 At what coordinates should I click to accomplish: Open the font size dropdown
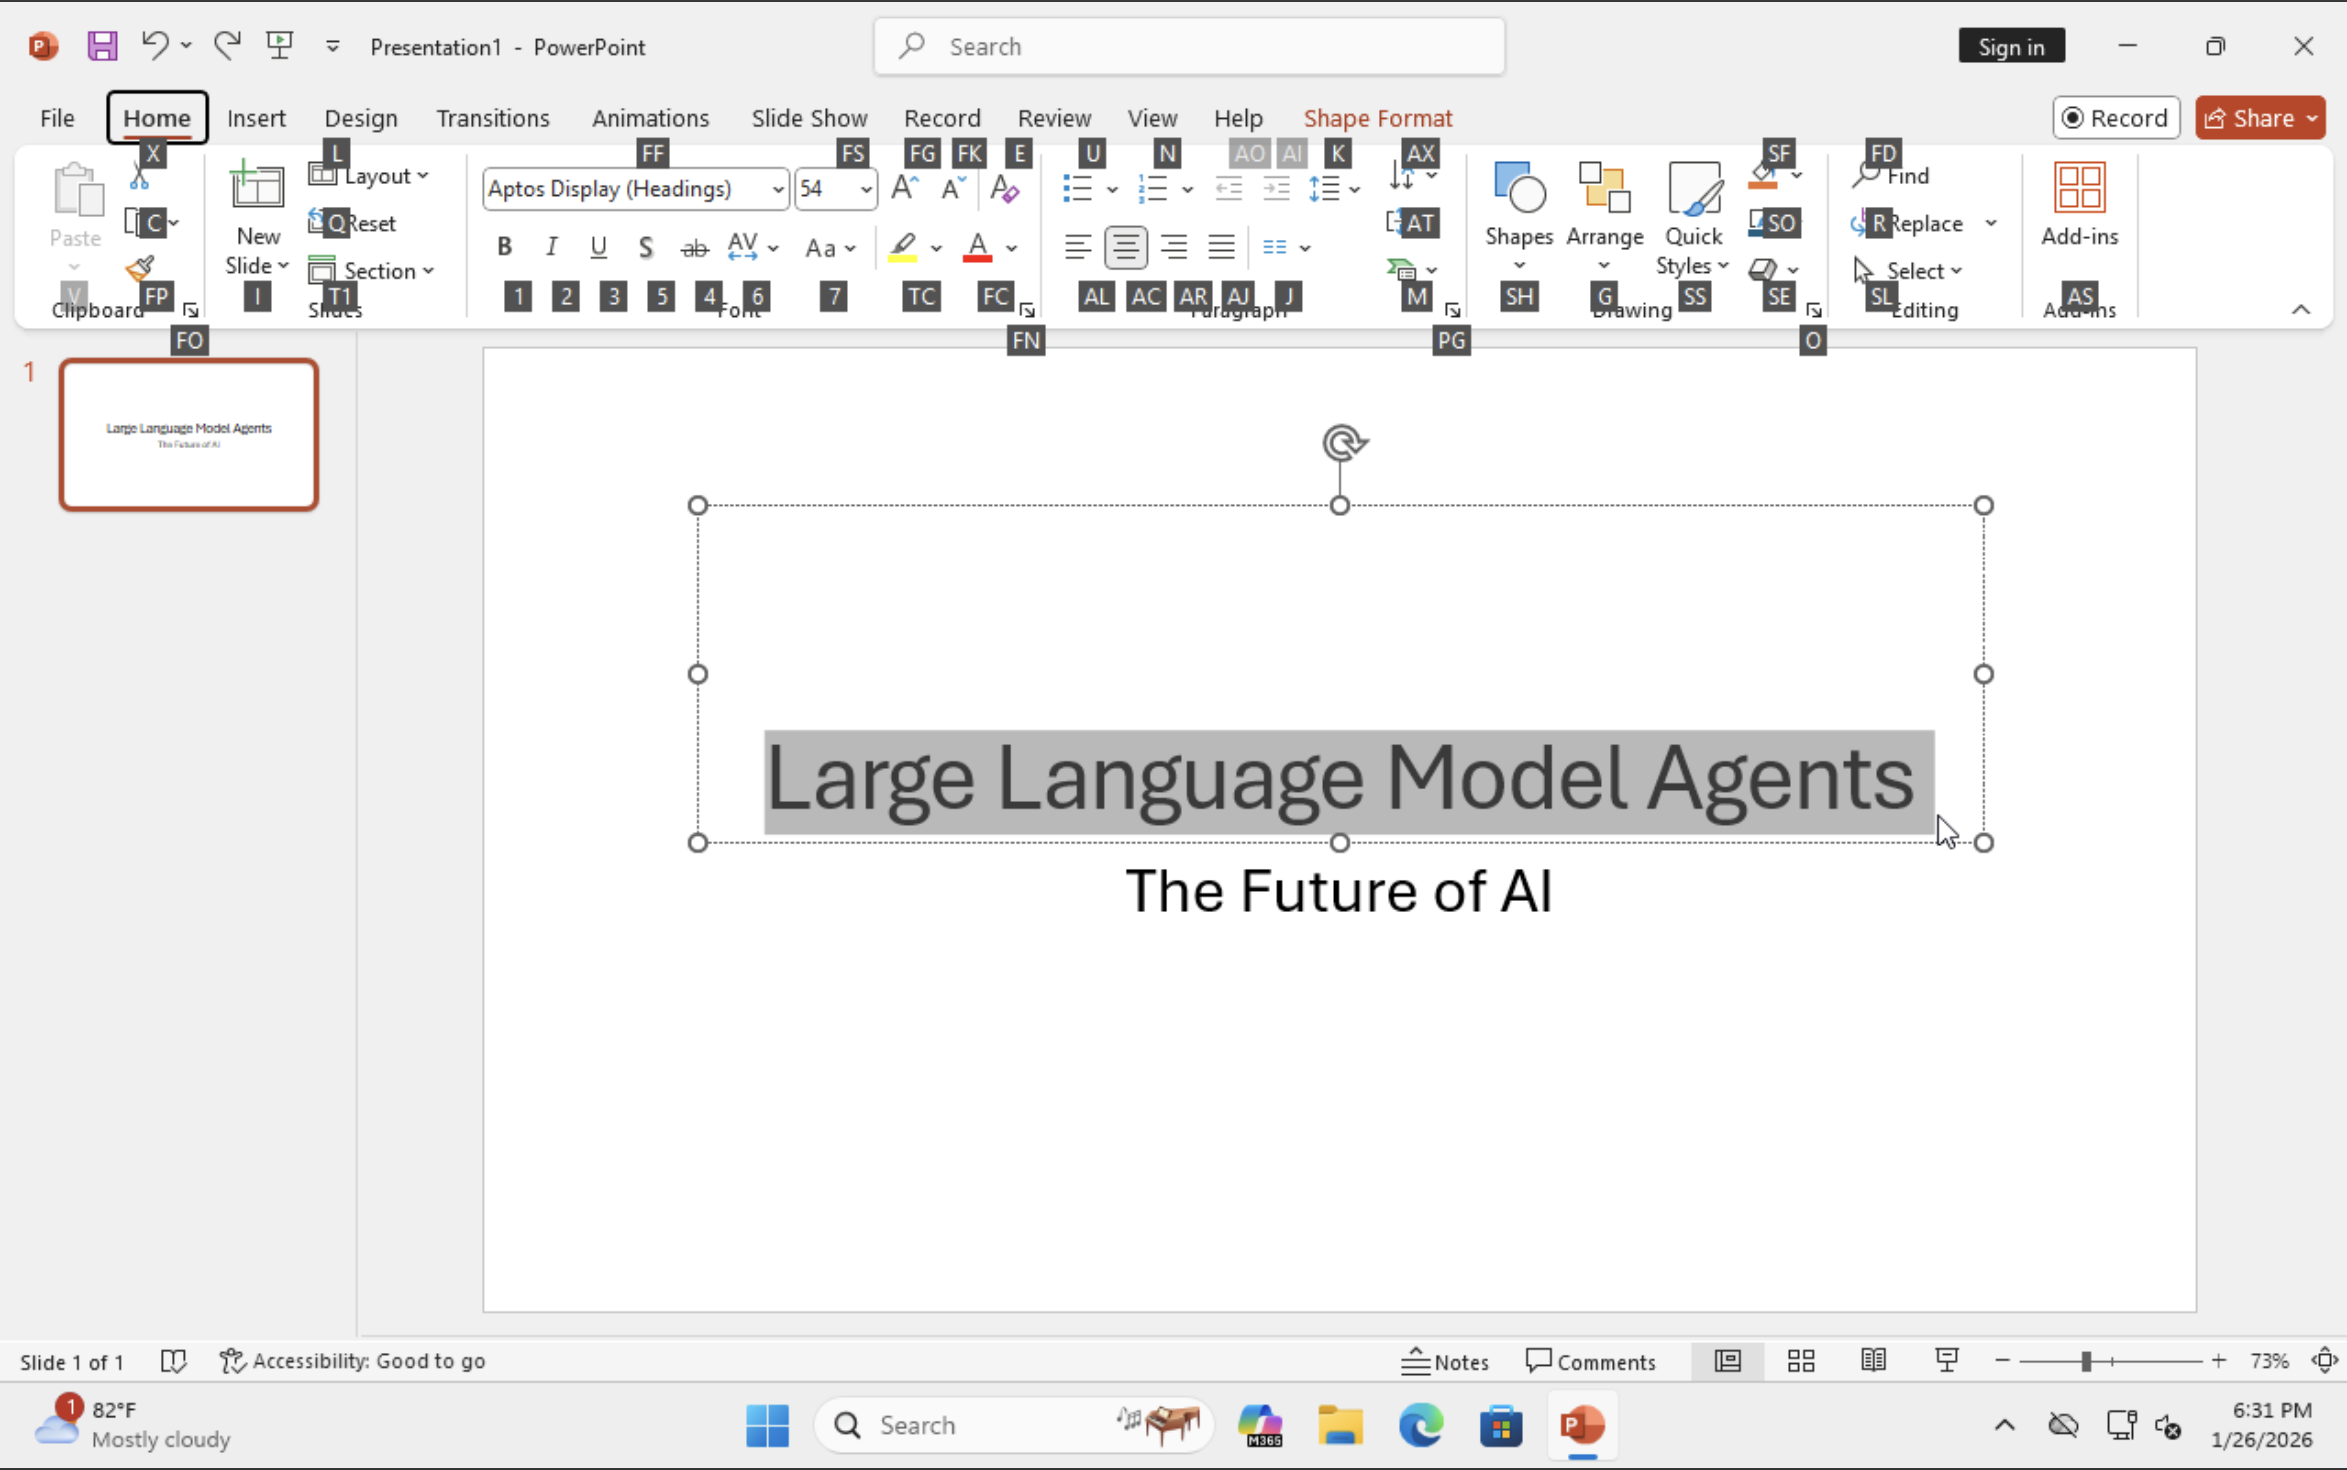coord(865,189)
